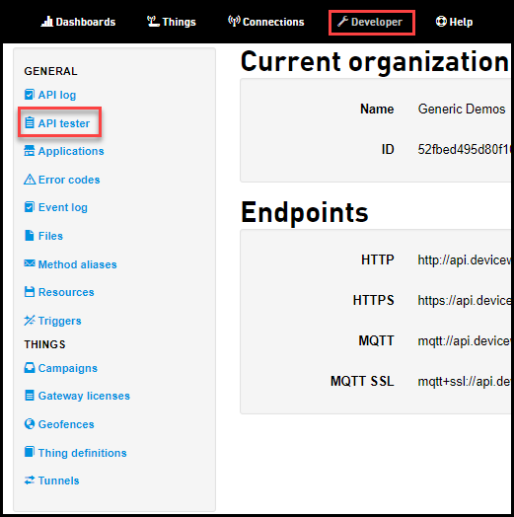Click the Tunnels arrows icon

pos(29,480)
